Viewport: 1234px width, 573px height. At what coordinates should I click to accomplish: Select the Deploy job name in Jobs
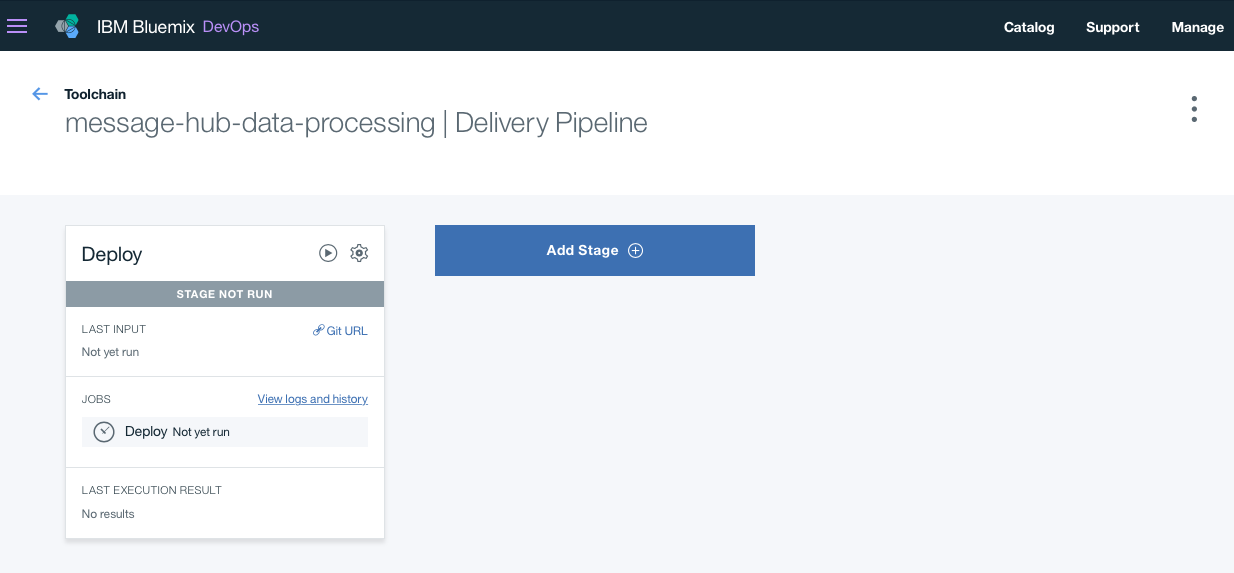(x=146, y=432)
